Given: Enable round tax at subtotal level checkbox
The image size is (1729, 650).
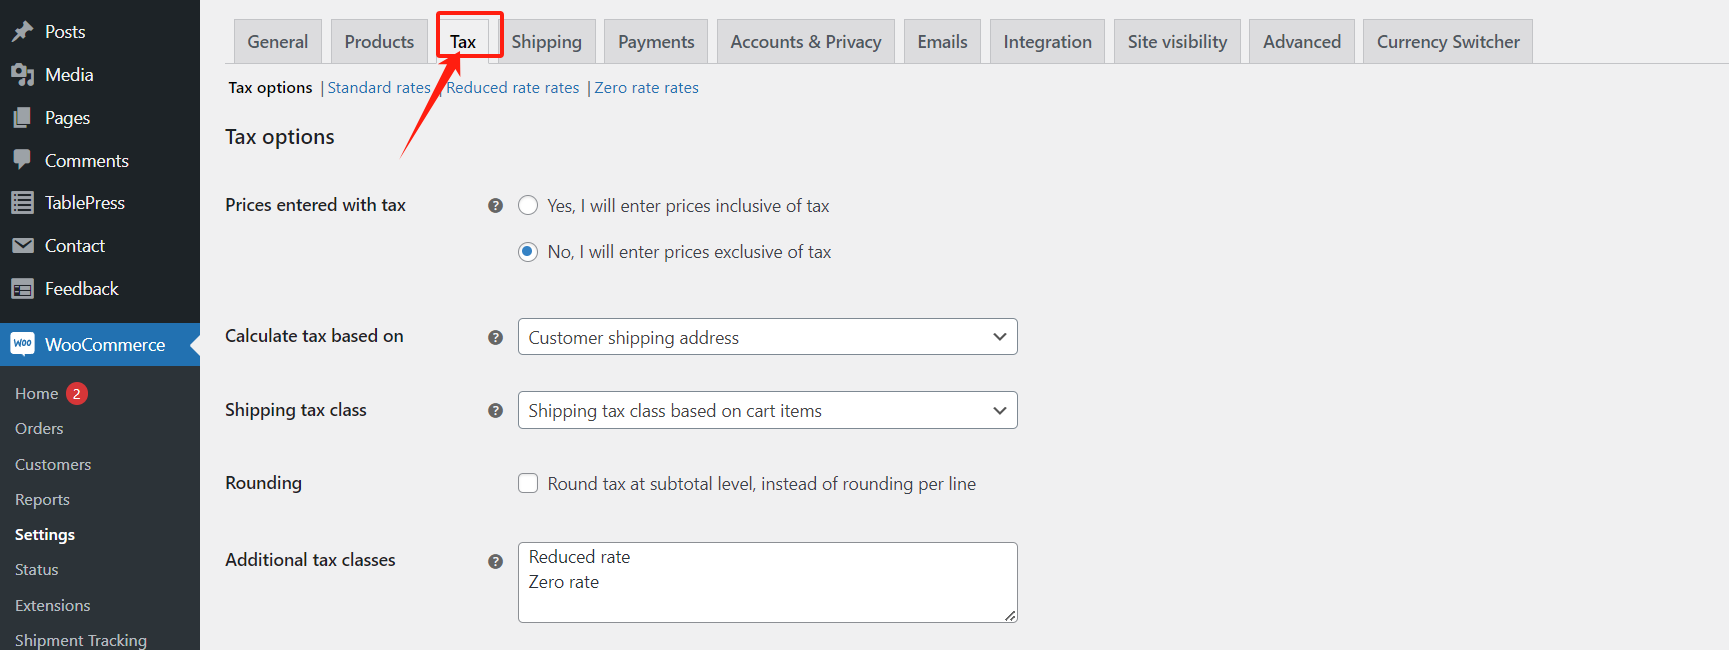Looking at the screenshot, I should pyautogui.click(x=528, y=484).
